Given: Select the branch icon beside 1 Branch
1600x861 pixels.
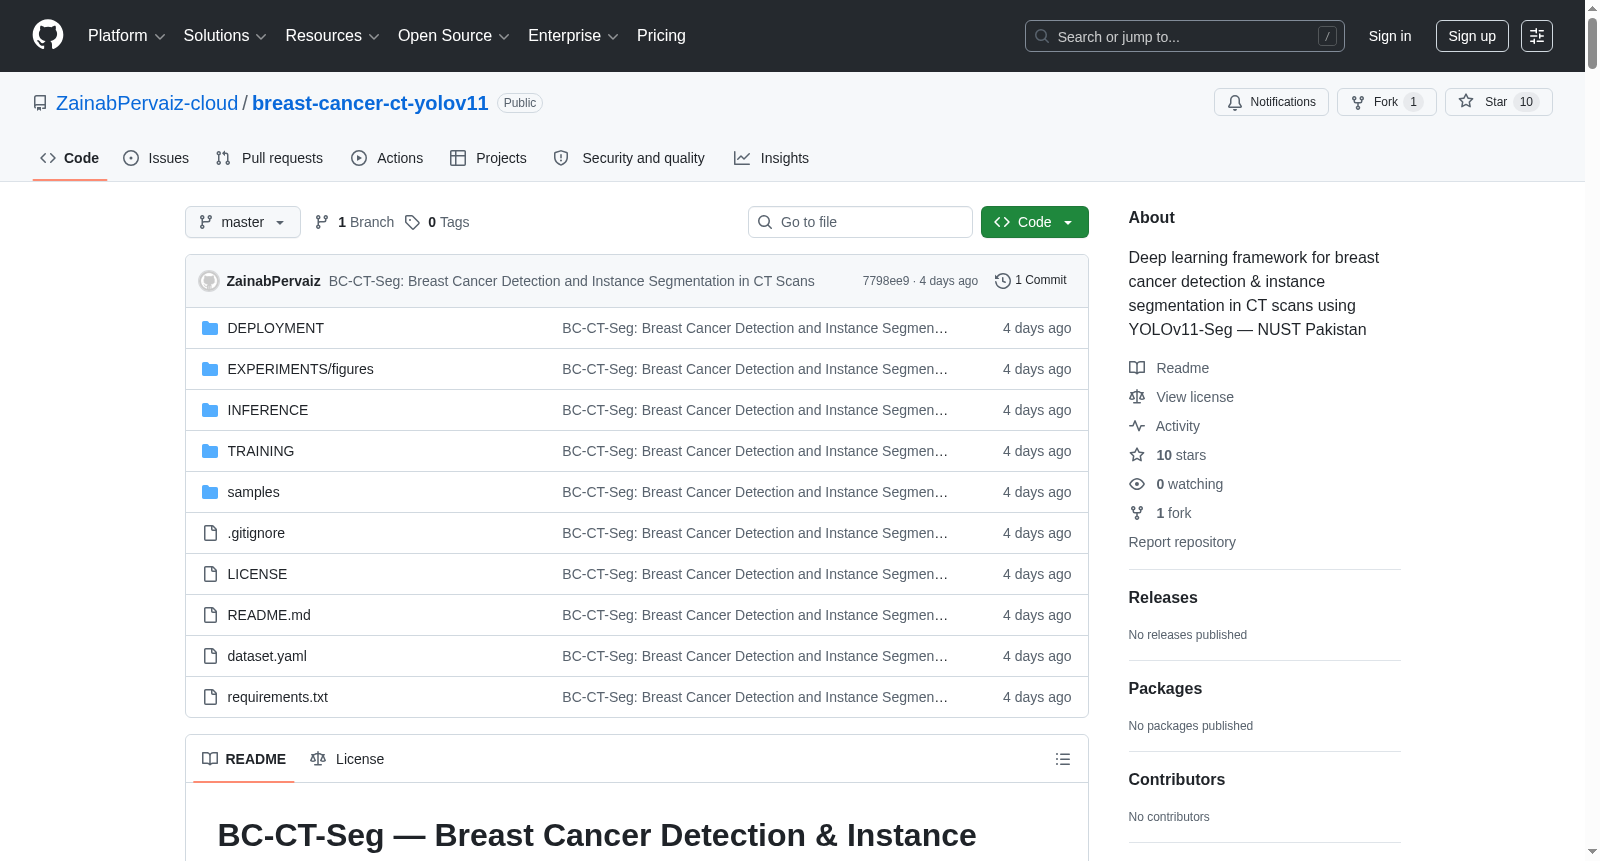Looking at the screenshot, I should (322, 222).
